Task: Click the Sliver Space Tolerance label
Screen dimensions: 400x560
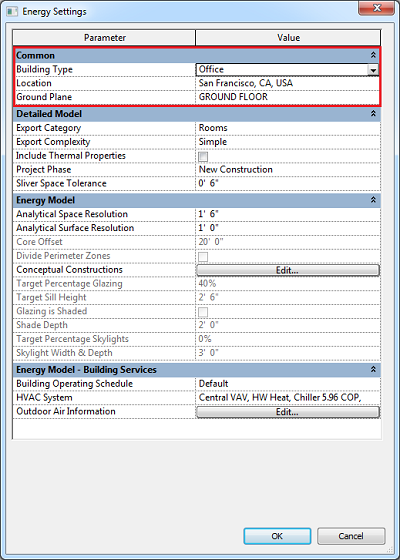Action: point(61,184)
